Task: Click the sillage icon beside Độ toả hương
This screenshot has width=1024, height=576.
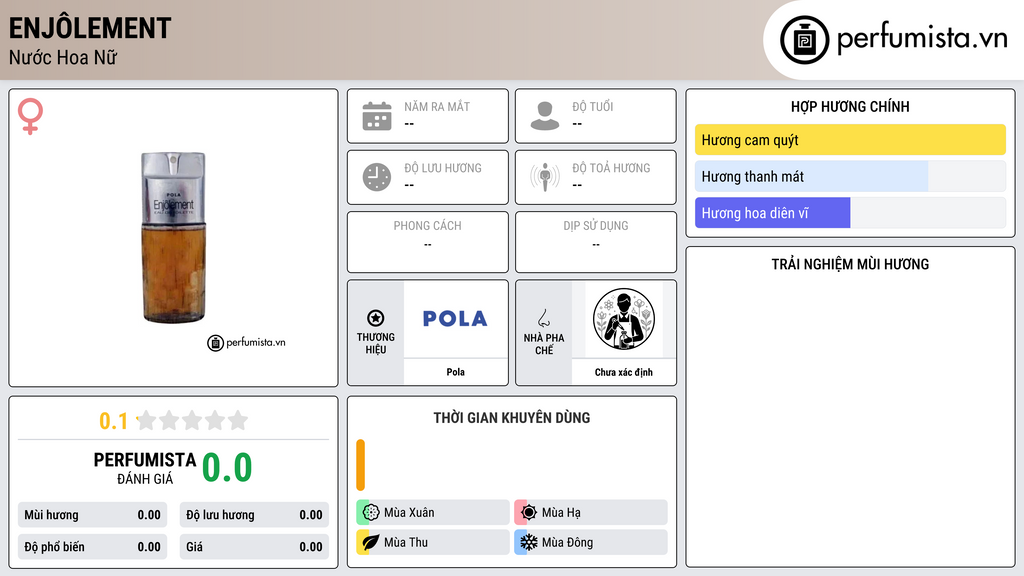Action: pos(545,177)
